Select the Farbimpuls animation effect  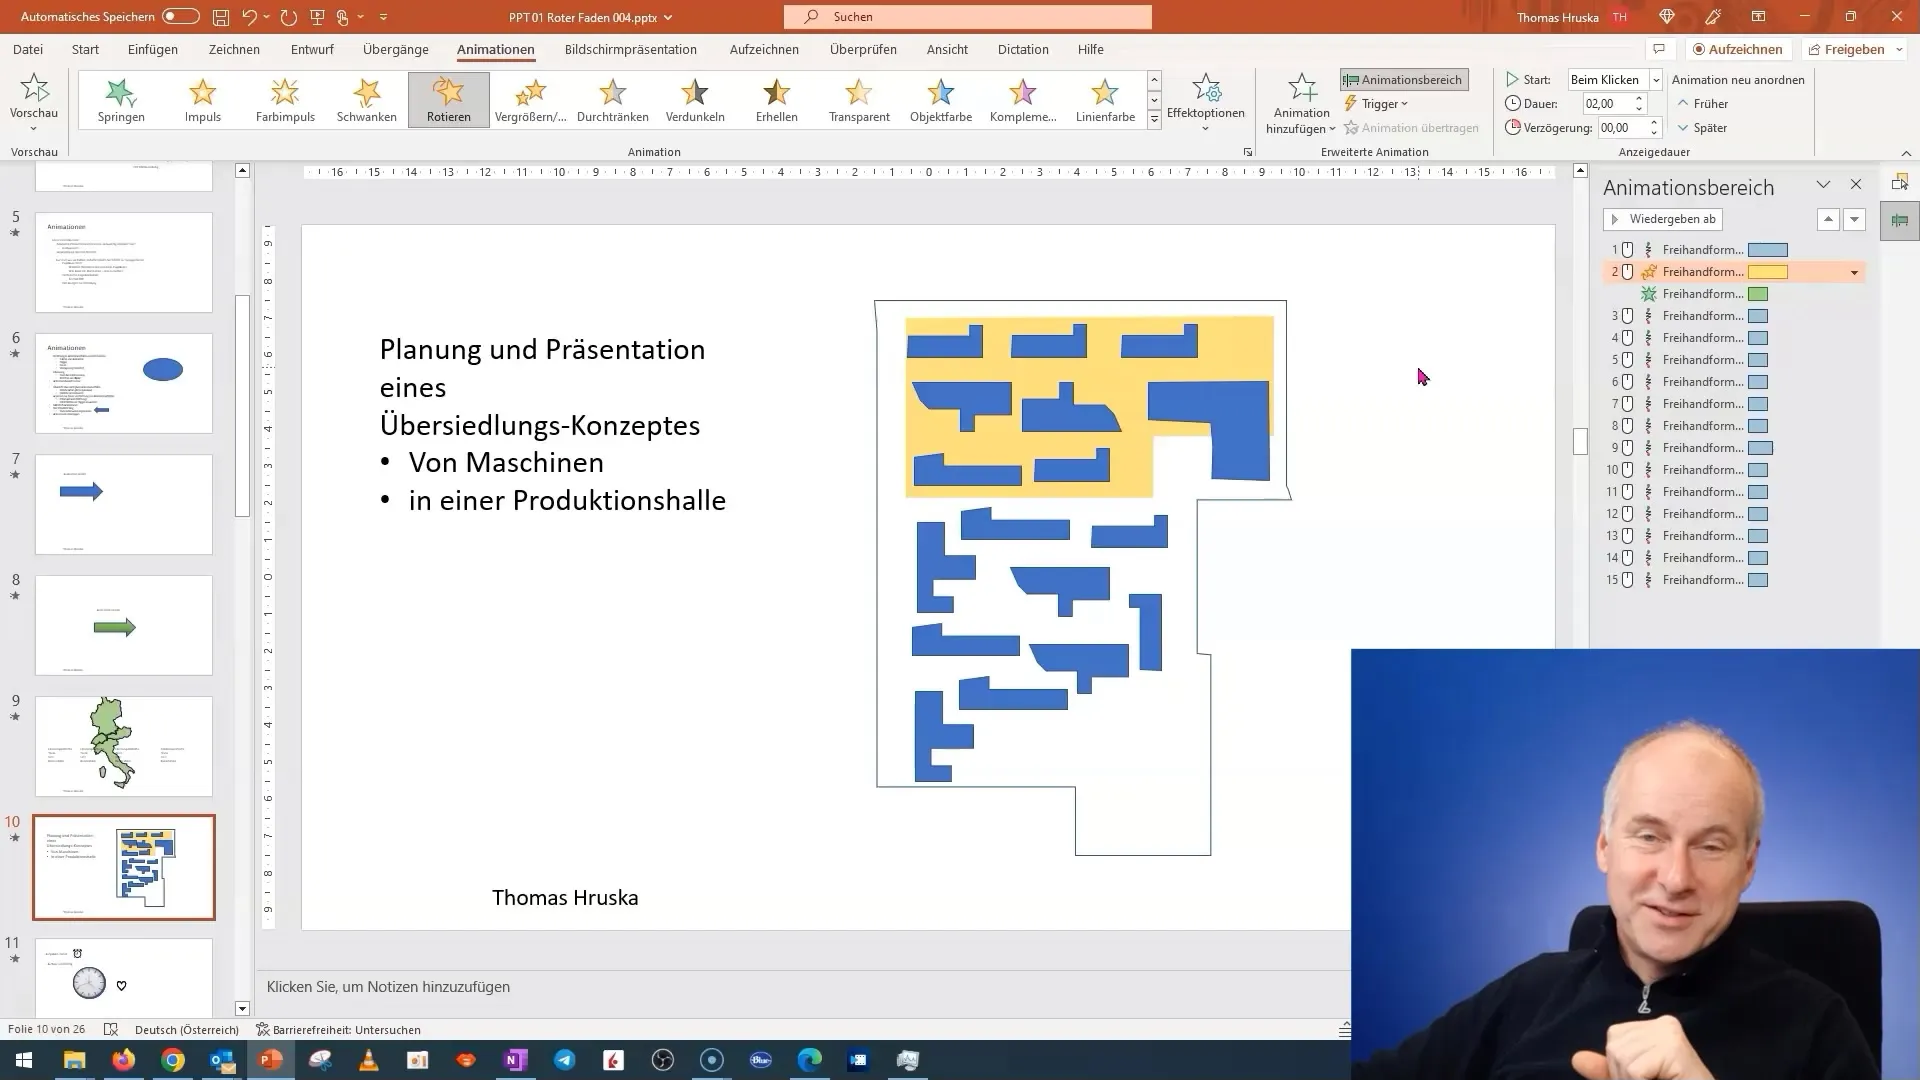point(285,98)
